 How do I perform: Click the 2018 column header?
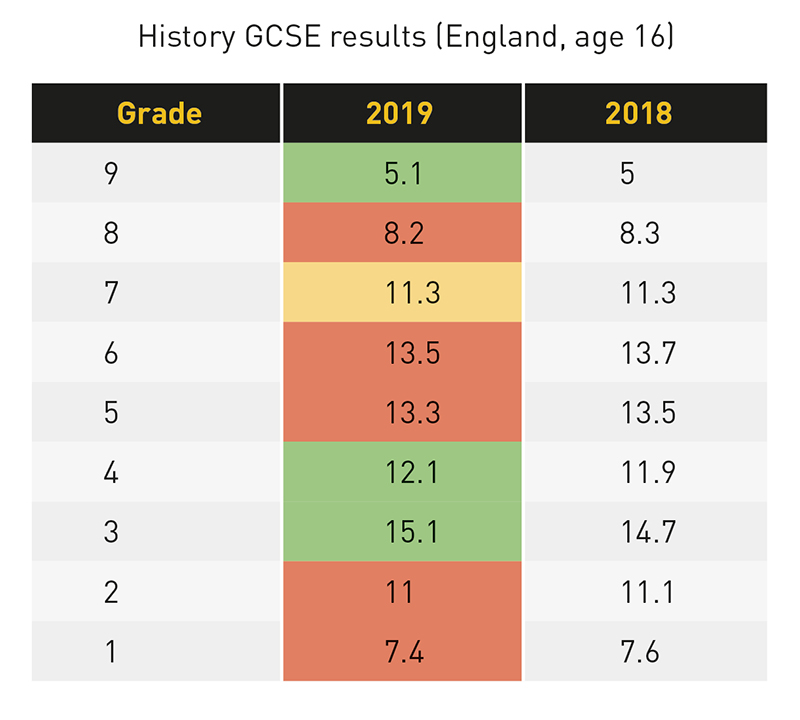(645, 113)
